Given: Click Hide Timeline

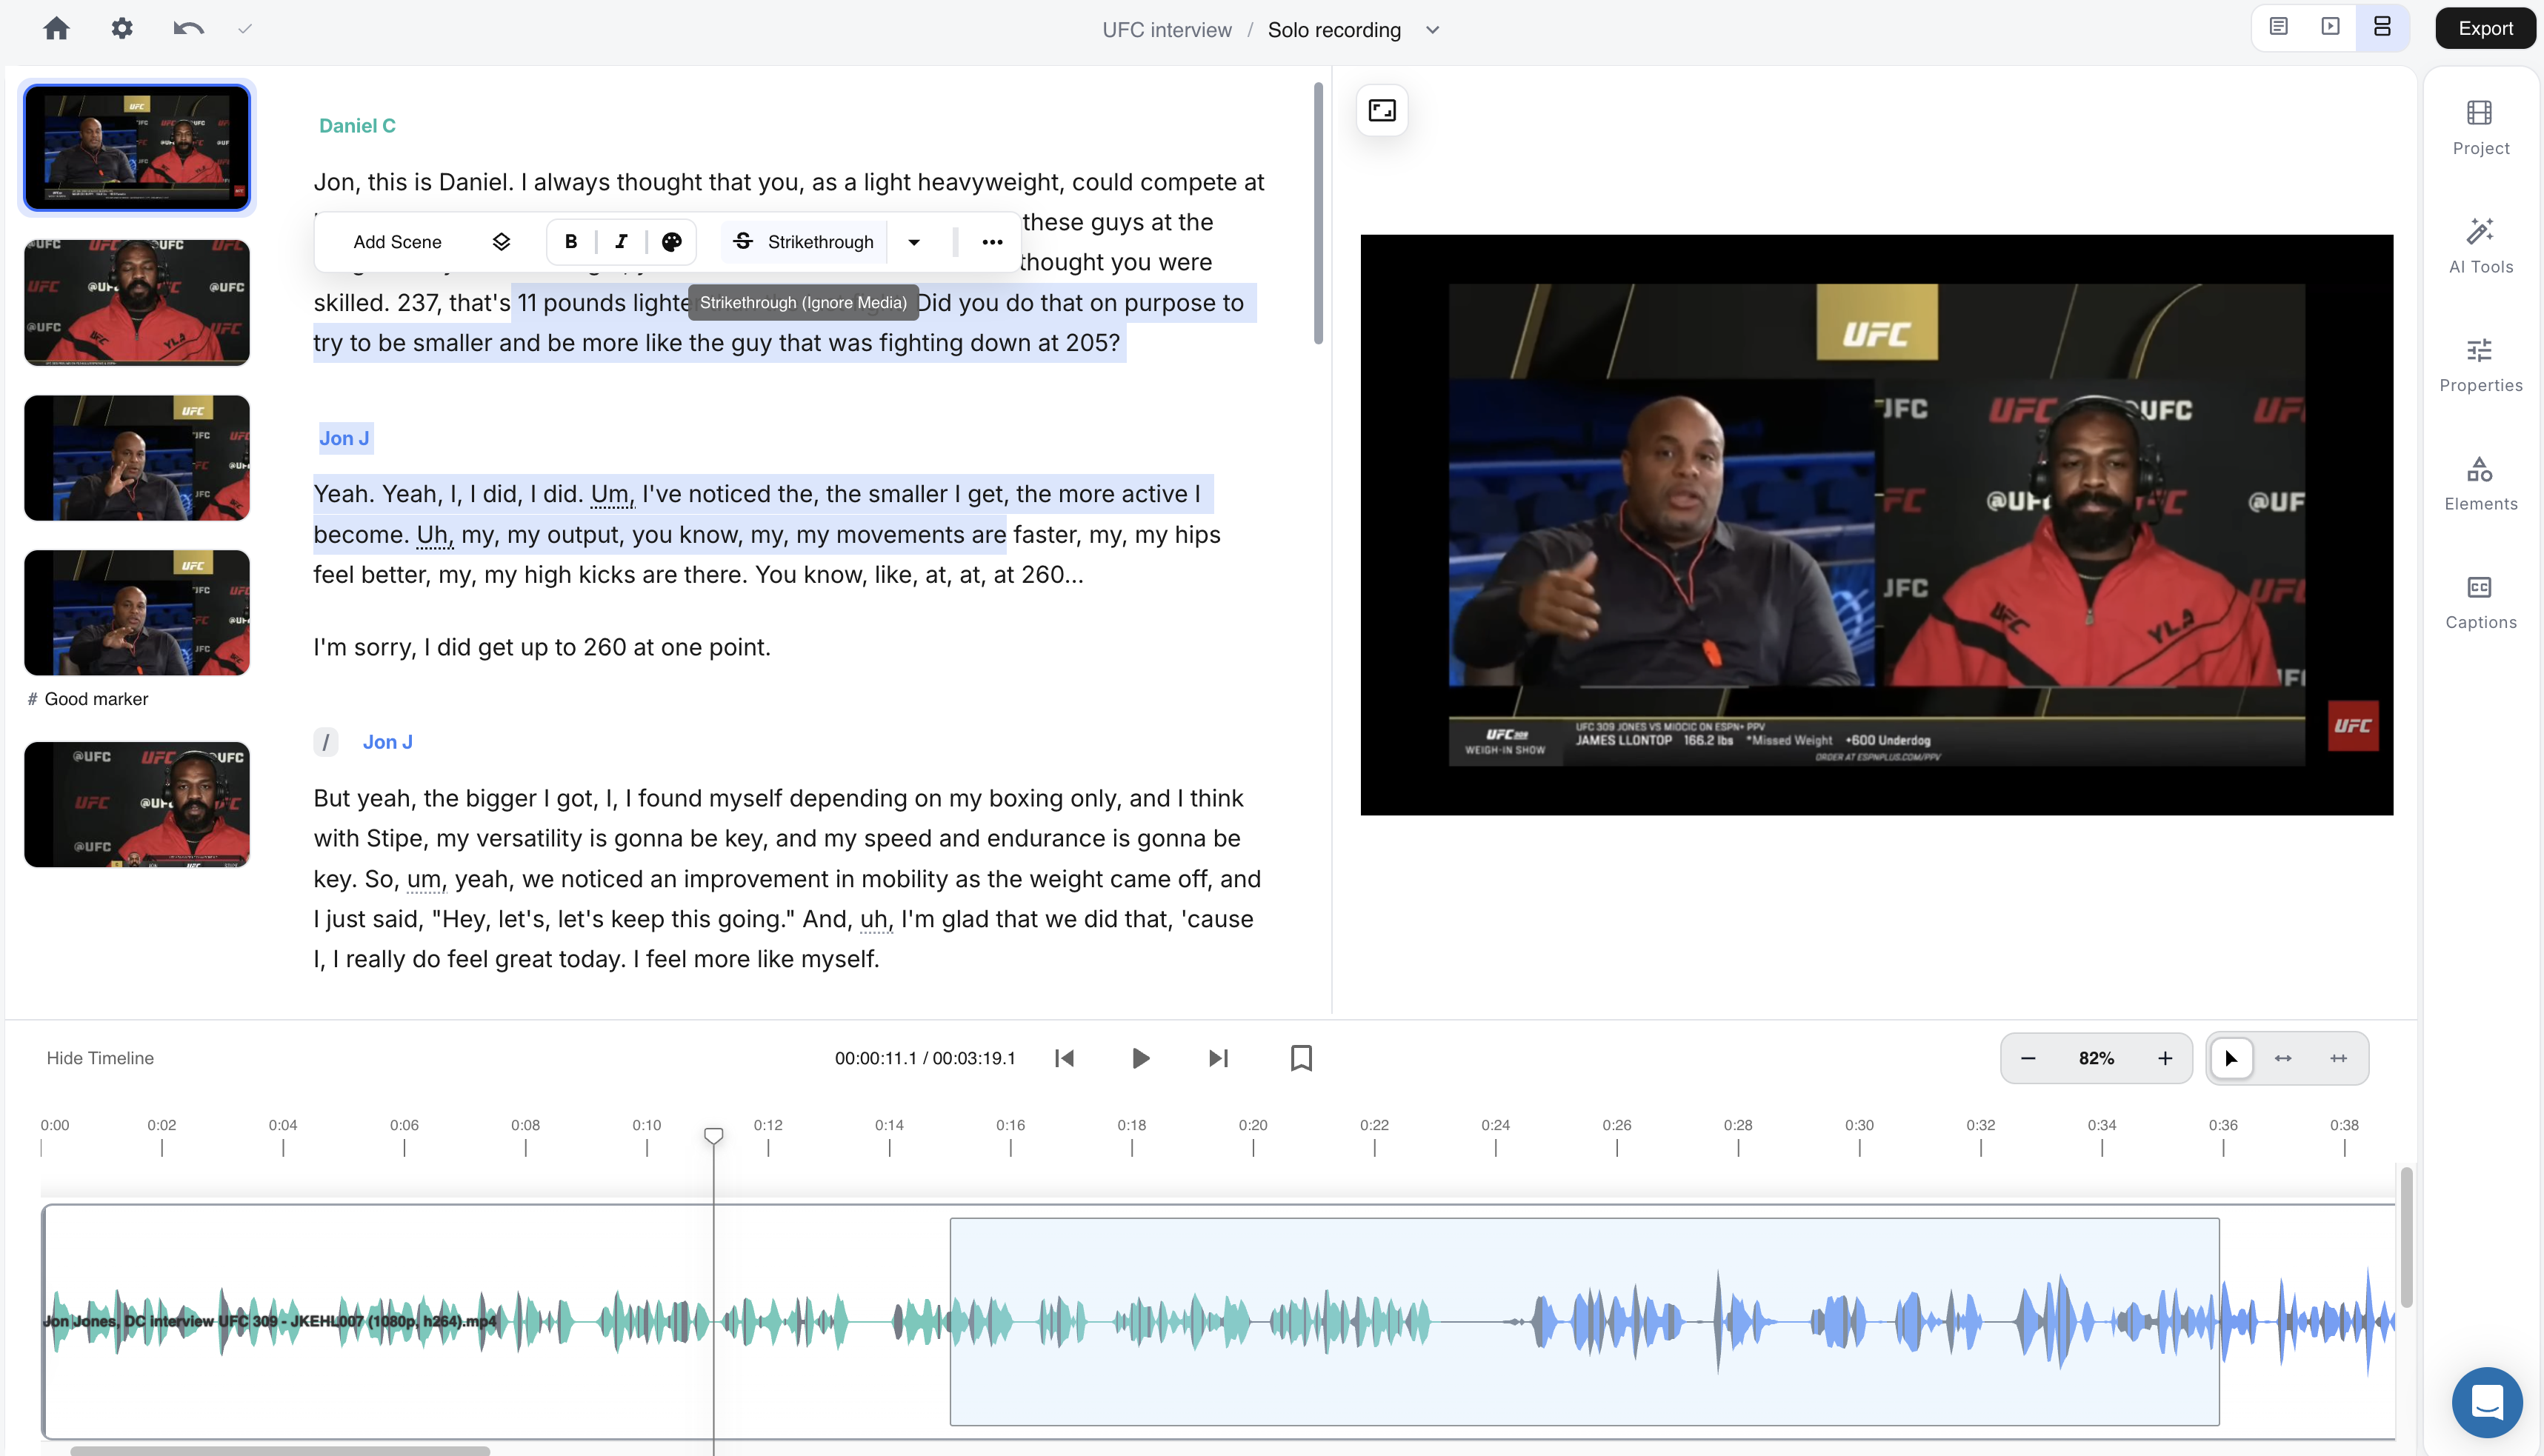Looking at the screenshot, I should 100,1058.
